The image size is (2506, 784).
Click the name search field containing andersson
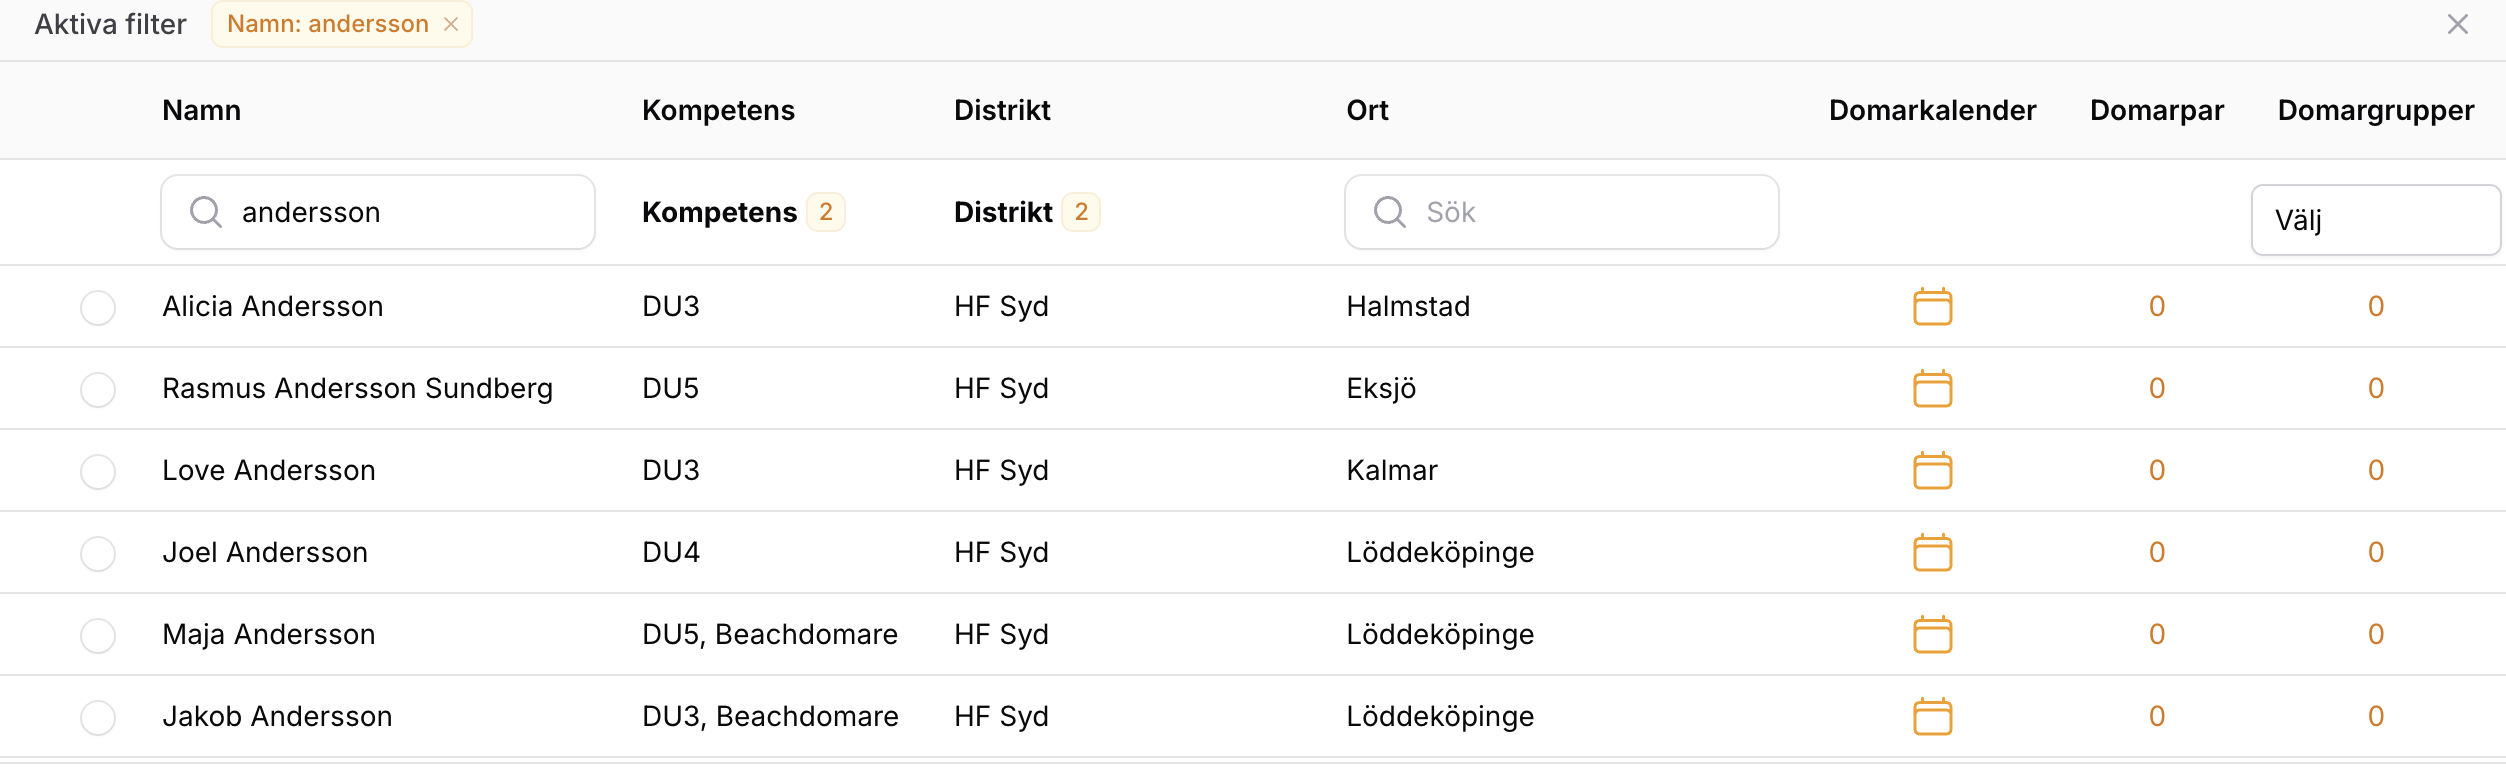tap(378, 212)
